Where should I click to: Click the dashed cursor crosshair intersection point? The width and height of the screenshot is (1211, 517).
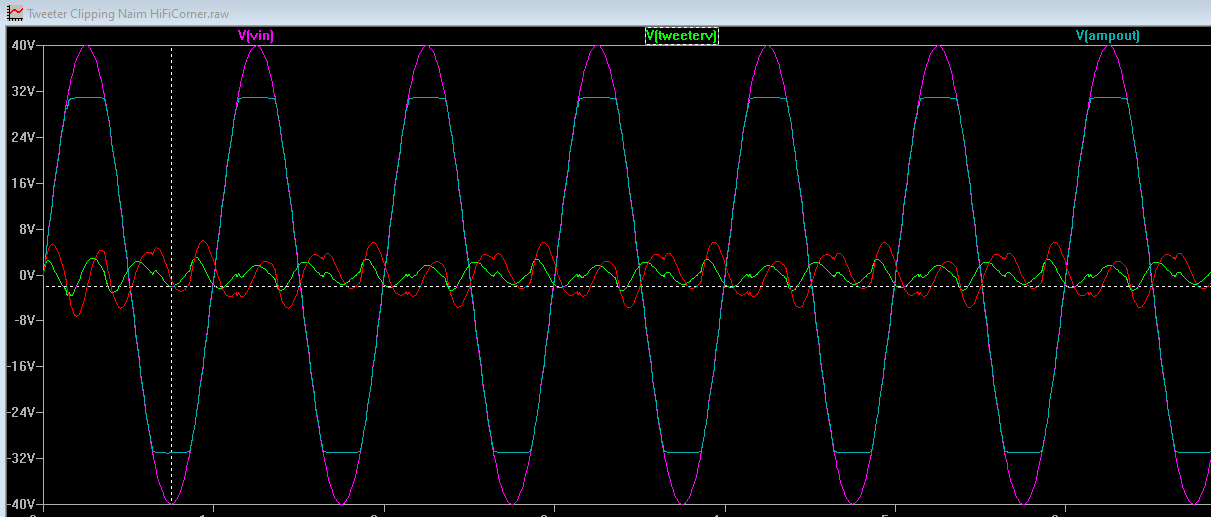171,286
